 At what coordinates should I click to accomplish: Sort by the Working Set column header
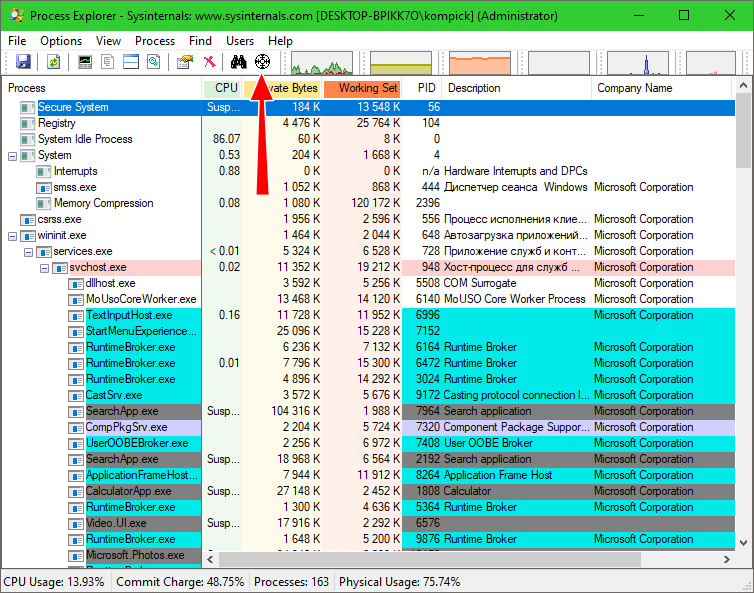click(x=362, y=88)
